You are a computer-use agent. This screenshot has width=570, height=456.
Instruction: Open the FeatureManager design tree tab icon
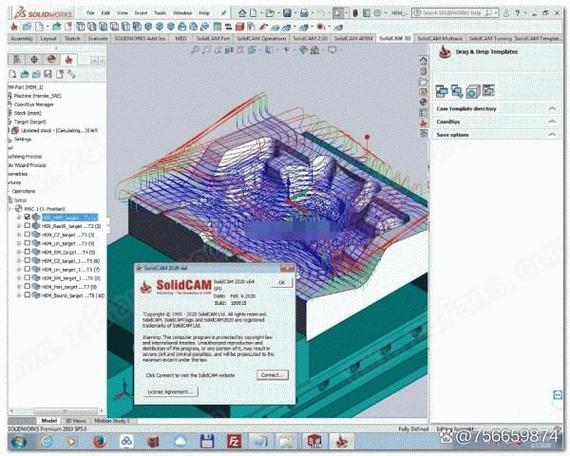click(17, 59)
